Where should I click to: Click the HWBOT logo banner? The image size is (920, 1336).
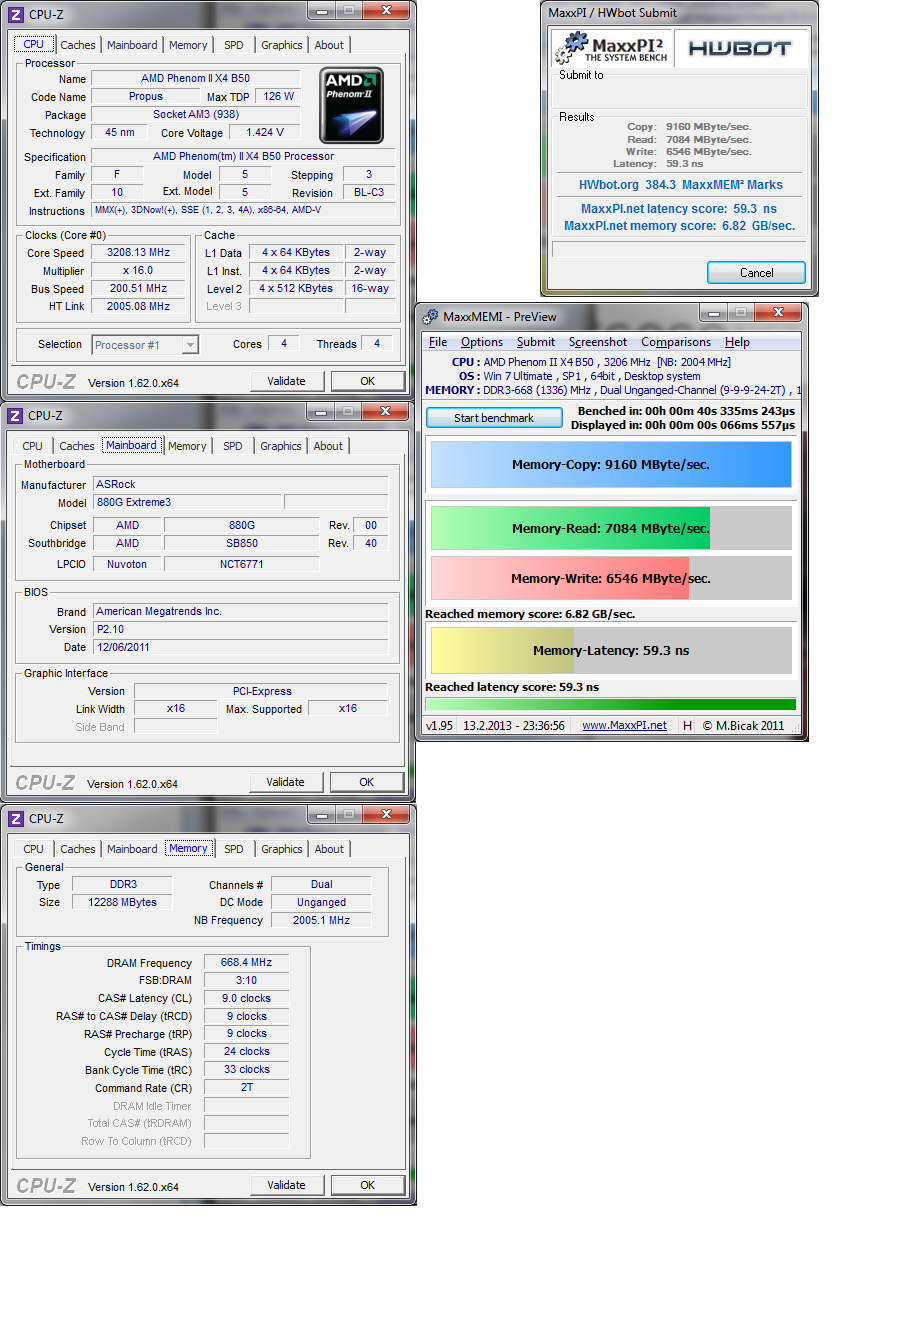pyautogui.click(x=740, y=48)
